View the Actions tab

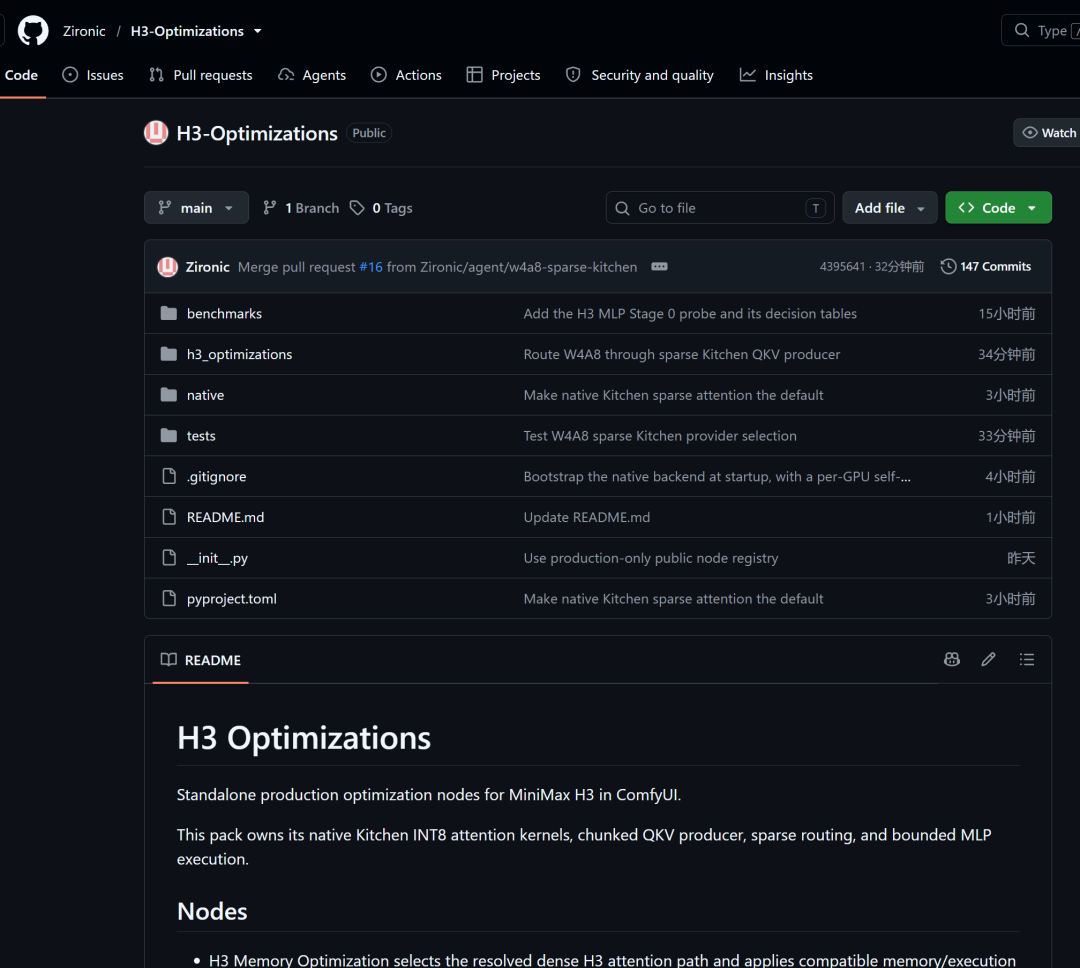point(406,75)
